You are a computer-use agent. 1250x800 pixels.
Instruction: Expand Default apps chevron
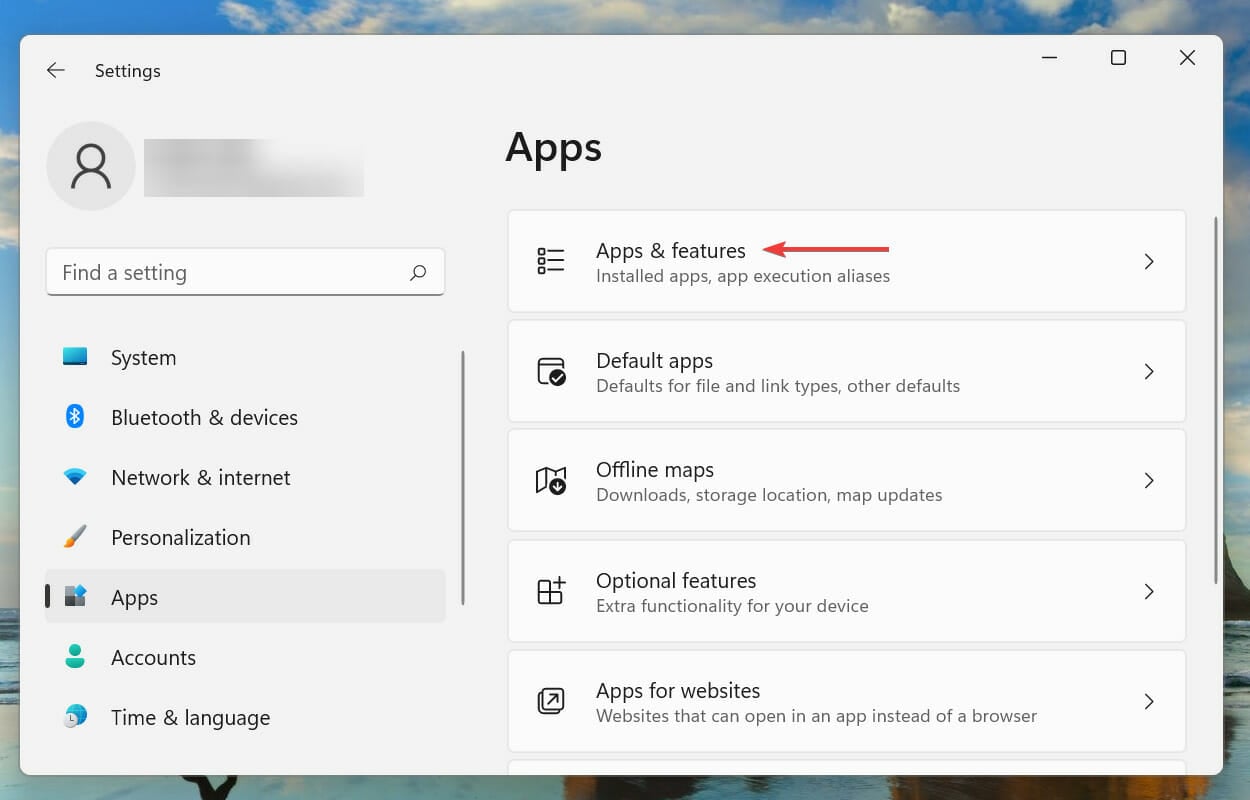tap(1149, 371)
